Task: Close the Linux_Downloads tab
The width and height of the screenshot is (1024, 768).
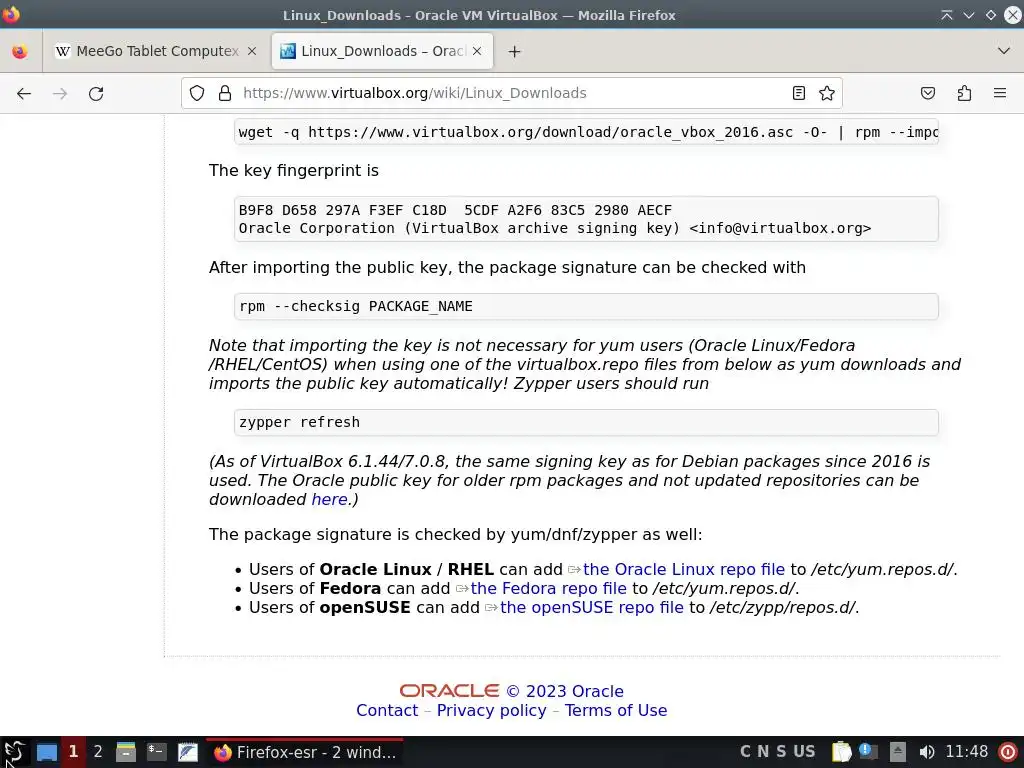Action: pos(477,51)
